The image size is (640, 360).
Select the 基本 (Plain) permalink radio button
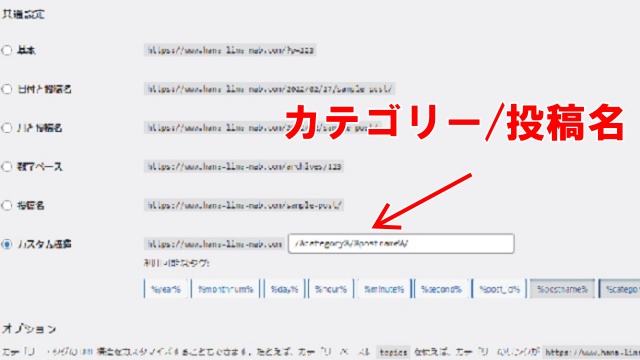(x=7, y=50)
